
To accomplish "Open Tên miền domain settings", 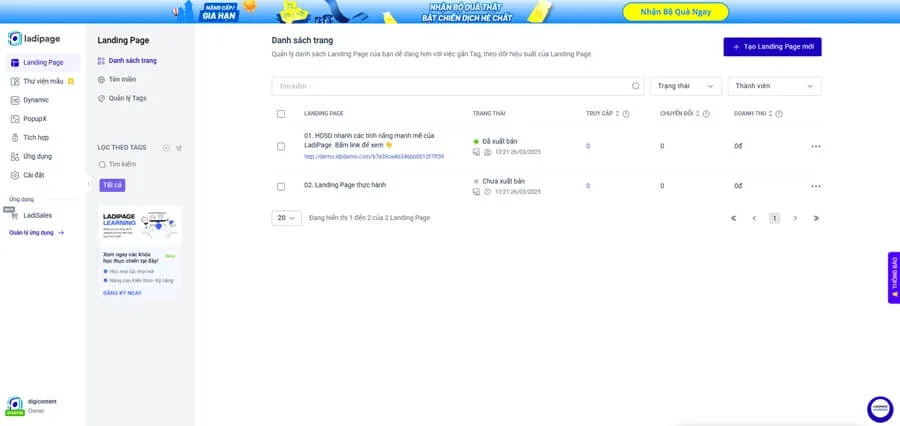I will [x=117, y=79].
